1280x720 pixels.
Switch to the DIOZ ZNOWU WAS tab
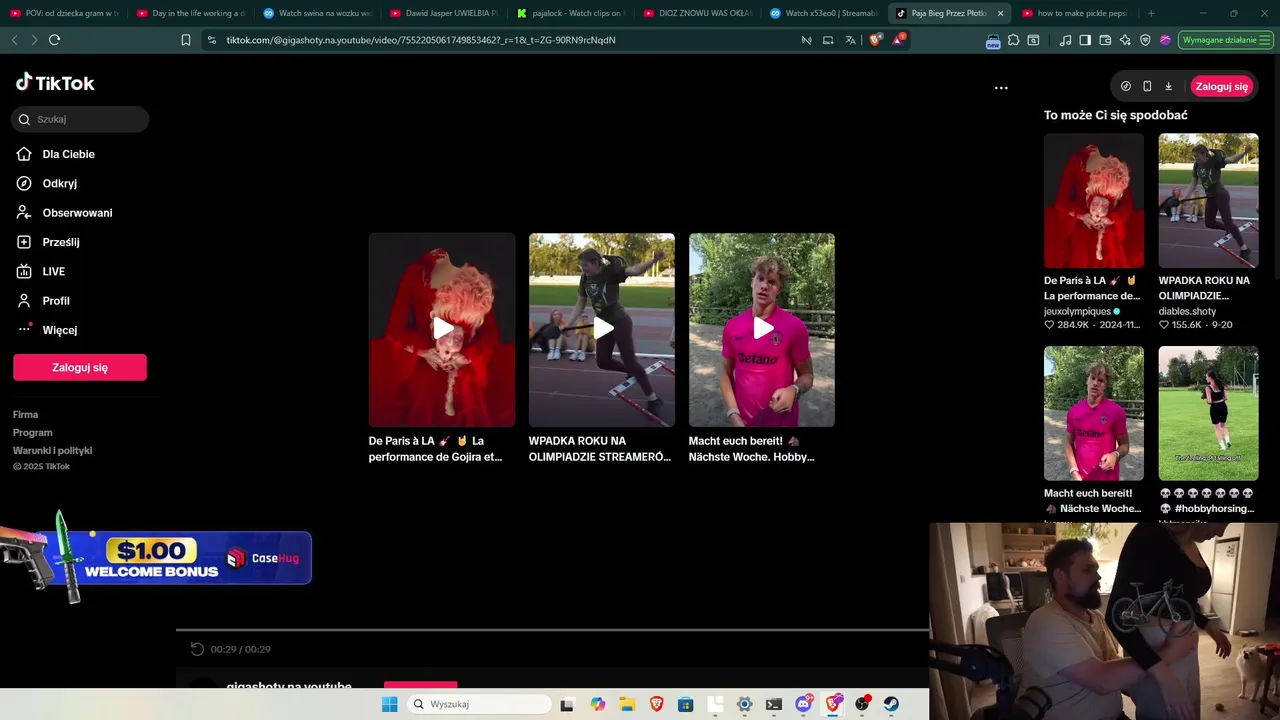pos(697,13)
